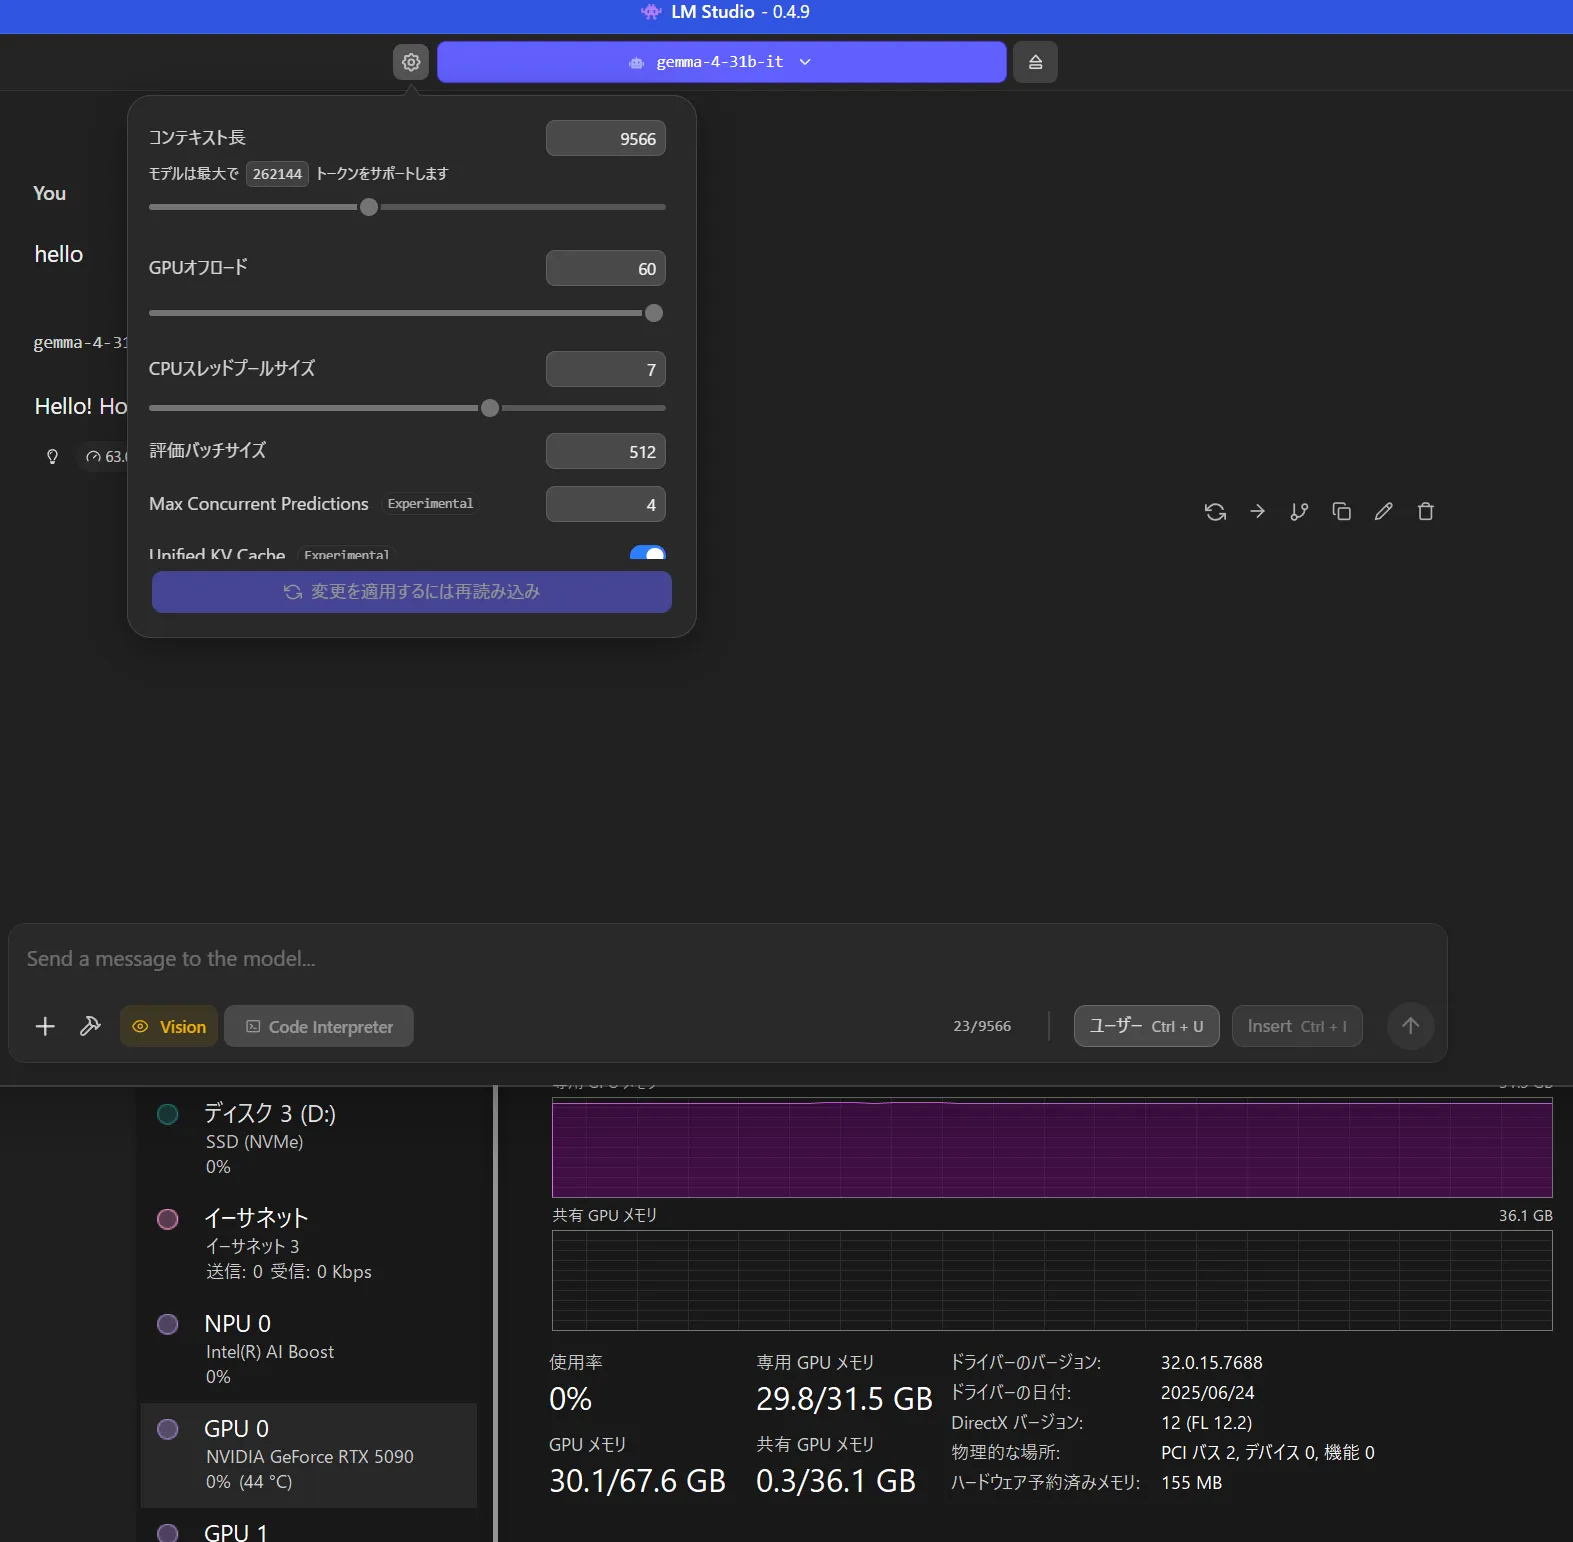This screenshot has width=1573, height=1542.
Task: Click the continue arrow icon on message
Action: pos(1257,512)
